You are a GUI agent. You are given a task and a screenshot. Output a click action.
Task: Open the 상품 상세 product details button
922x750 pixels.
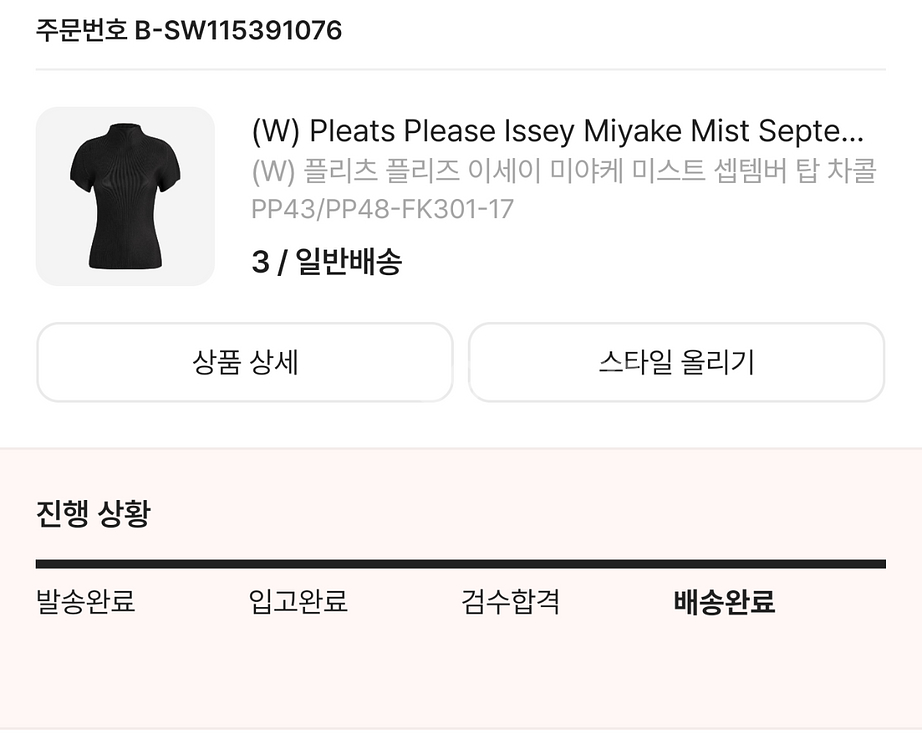tap(245, 363)
